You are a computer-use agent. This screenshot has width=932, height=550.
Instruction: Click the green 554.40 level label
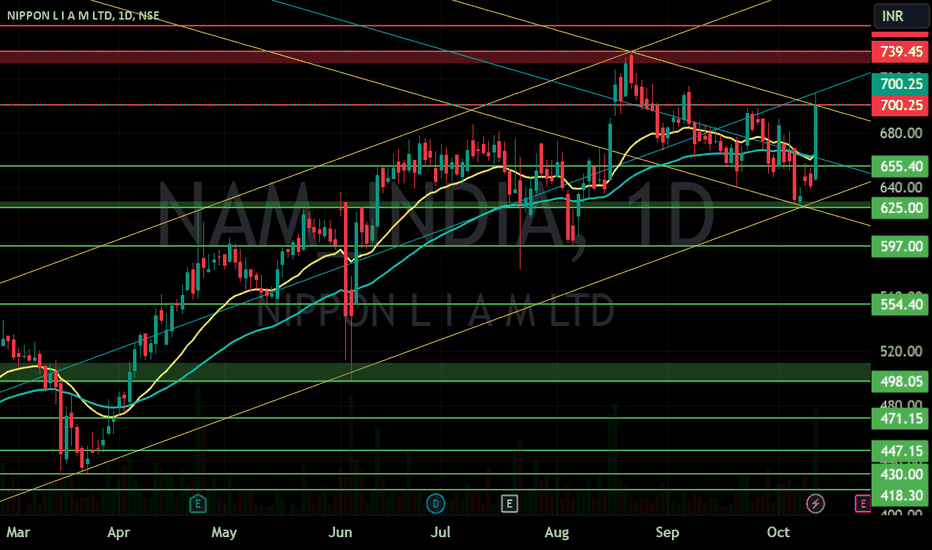[x=900, y=304]
